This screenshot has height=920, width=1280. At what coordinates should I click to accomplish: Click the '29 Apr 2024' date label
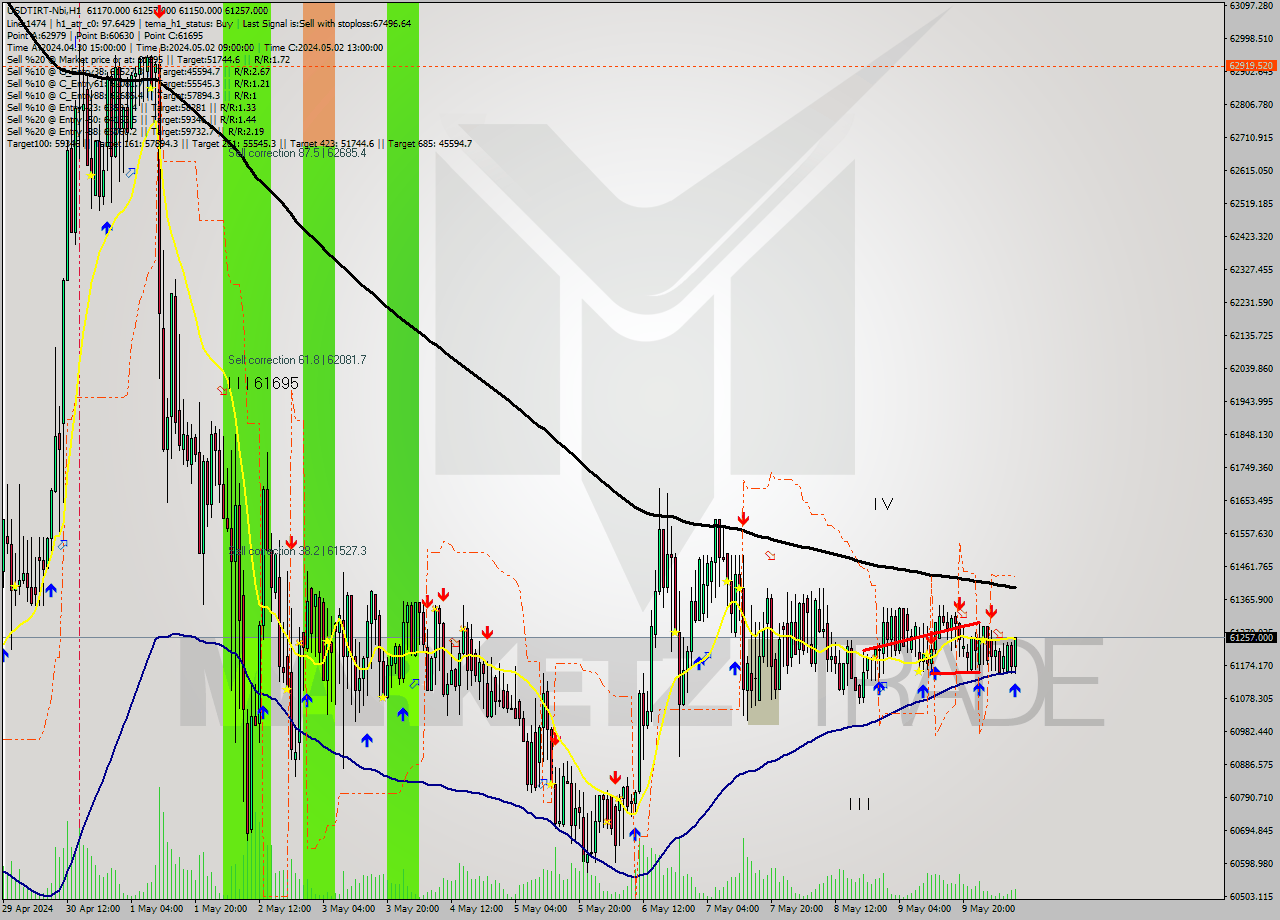[x=27, y=909]
